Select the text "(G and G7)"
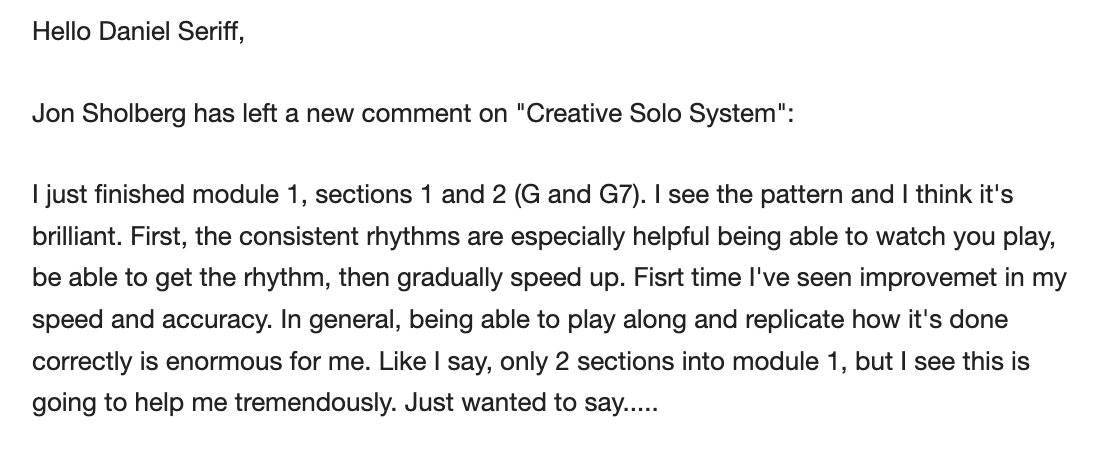The height and width of the screenshot is (454, 1120). (575, 194)
